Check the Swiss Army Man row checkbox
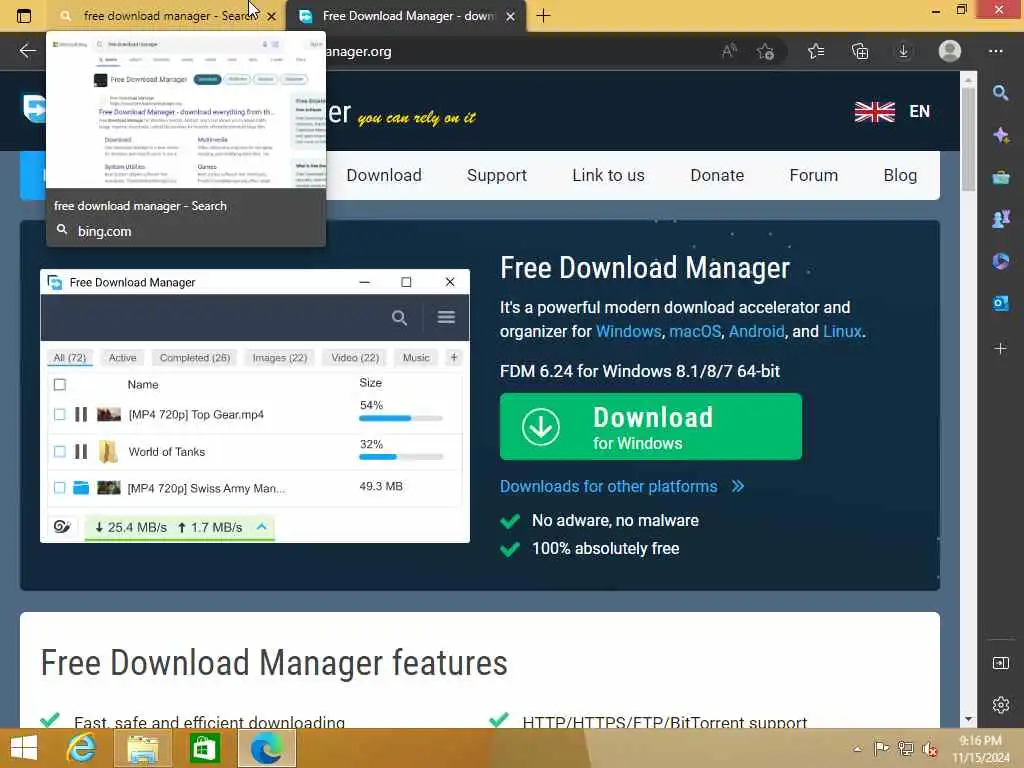Screen dimensions: 1024x768 click(x=59, y=487)
